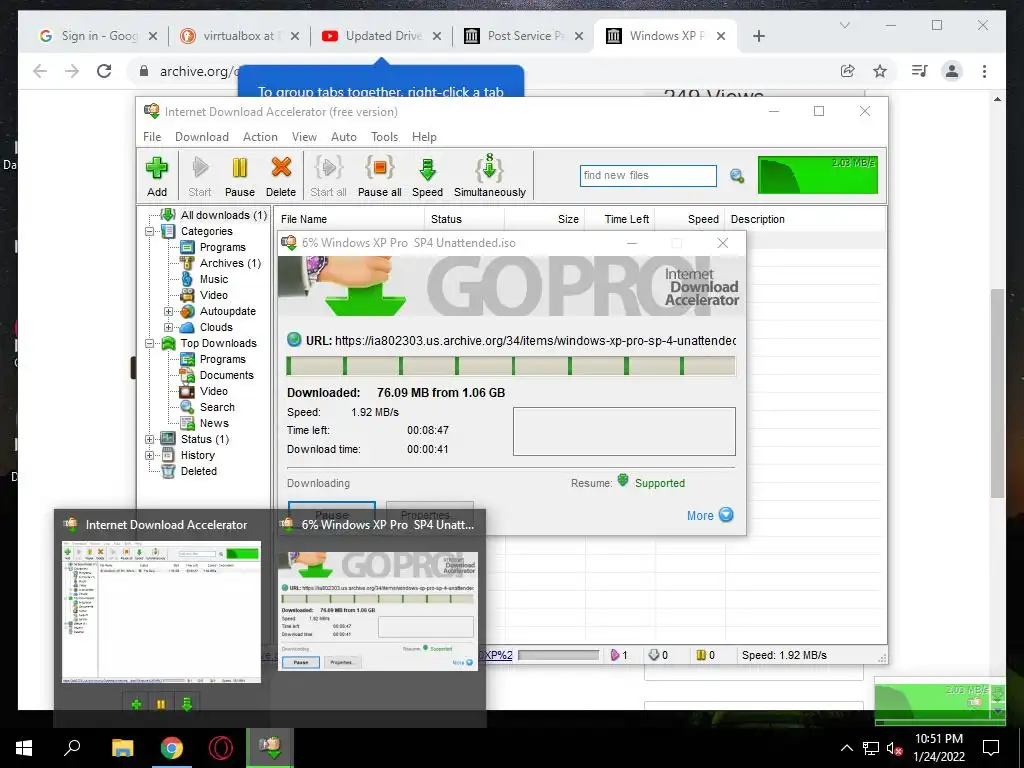Click the segmented download progress bar
The height and width of the screenshot is (768, 1024).
tap(511, 366)
